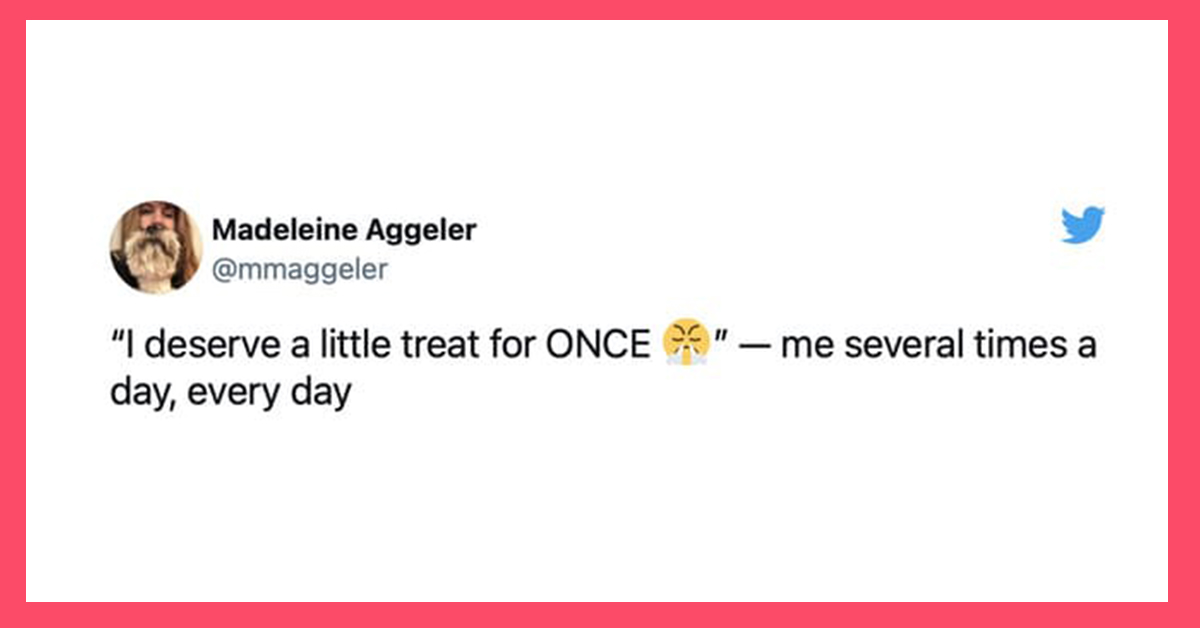
Task: Click the phrase "me several times a"
Action: (x=939, y=347)
